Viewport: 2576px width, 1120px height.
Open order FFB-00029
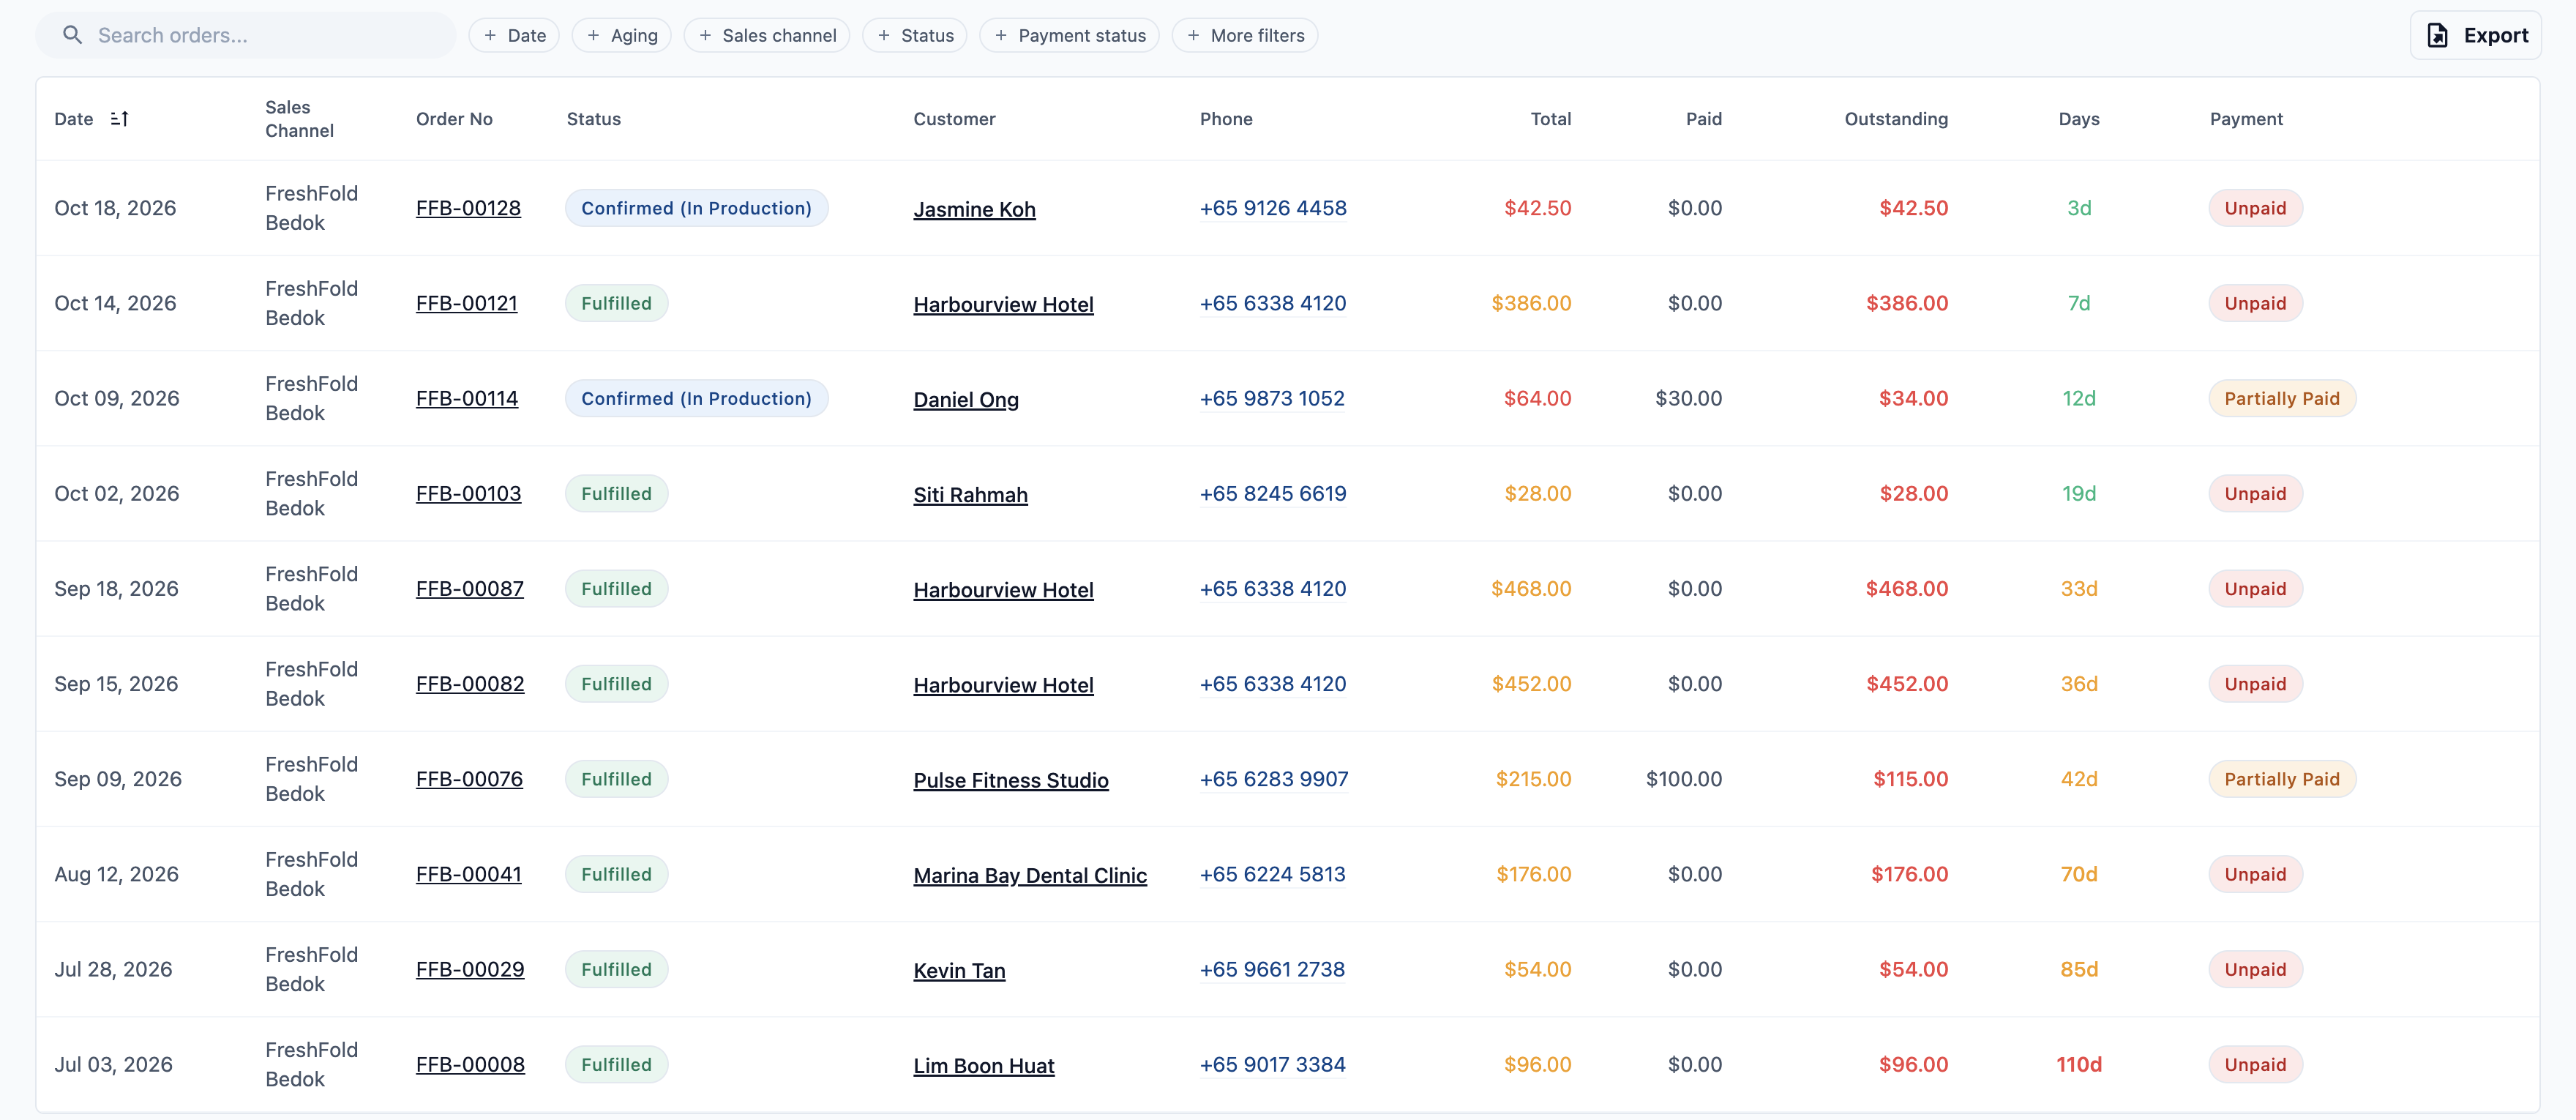470,968
